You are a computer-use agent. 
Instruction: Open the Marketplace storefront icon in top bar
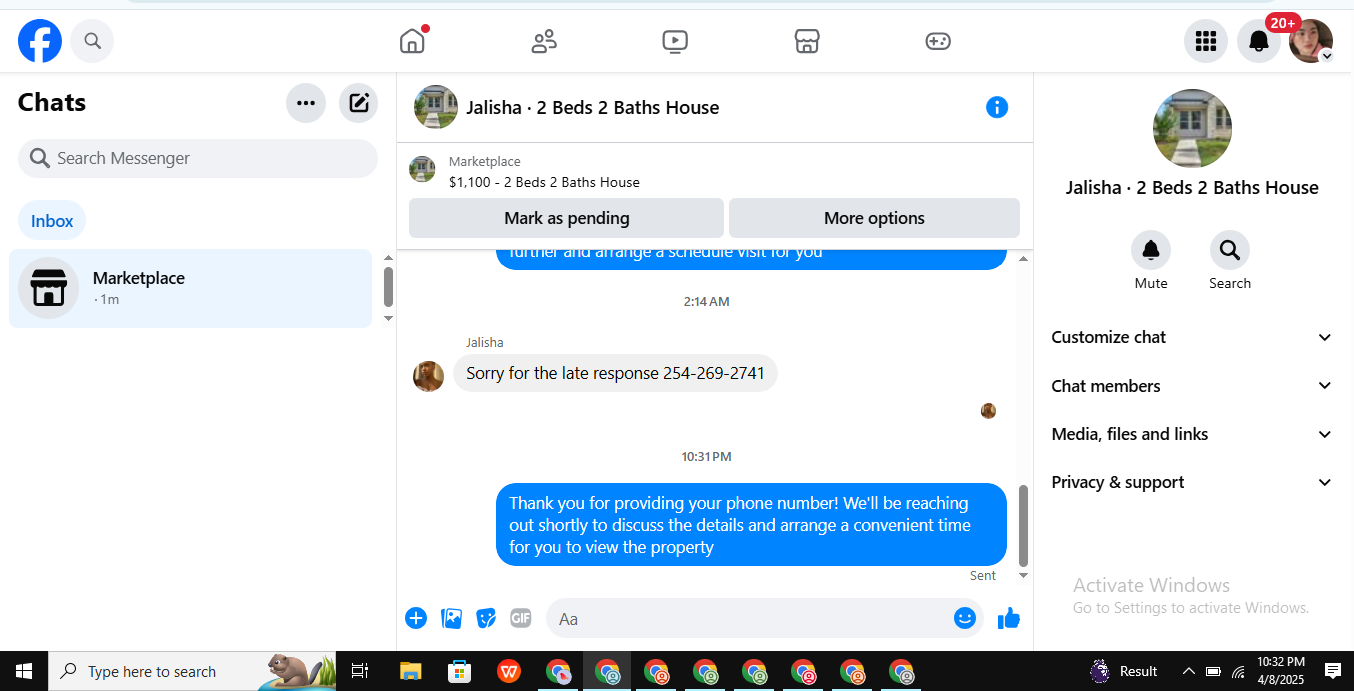click(807, 41)
